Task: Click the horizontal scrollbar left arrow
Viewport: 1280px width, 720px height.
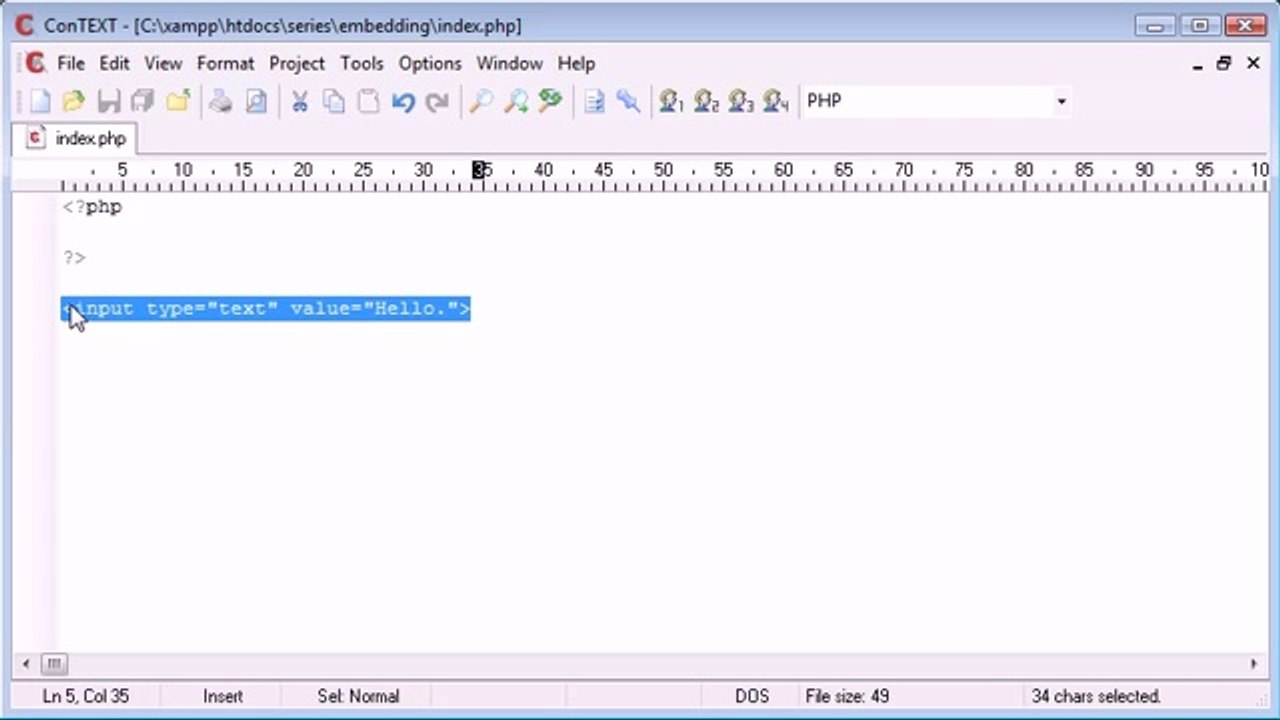Action: pos(26,663)
